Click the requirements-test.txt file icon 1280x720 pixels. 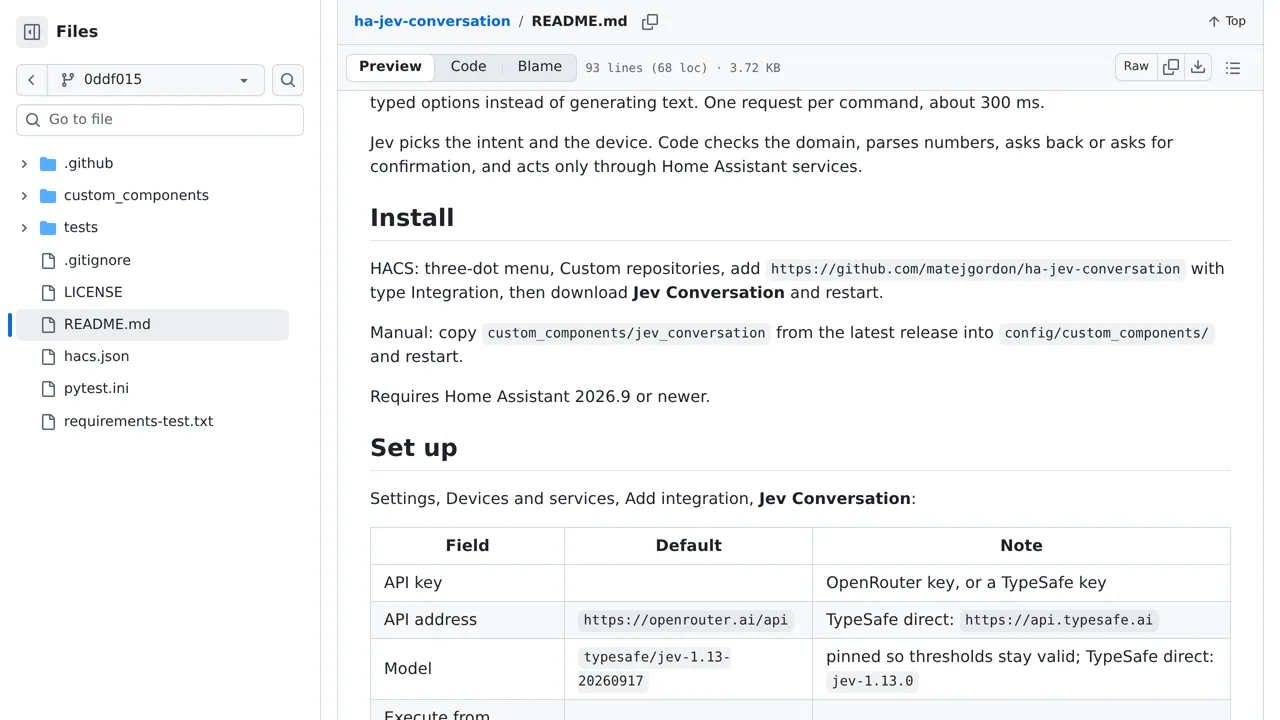(48, 421)
